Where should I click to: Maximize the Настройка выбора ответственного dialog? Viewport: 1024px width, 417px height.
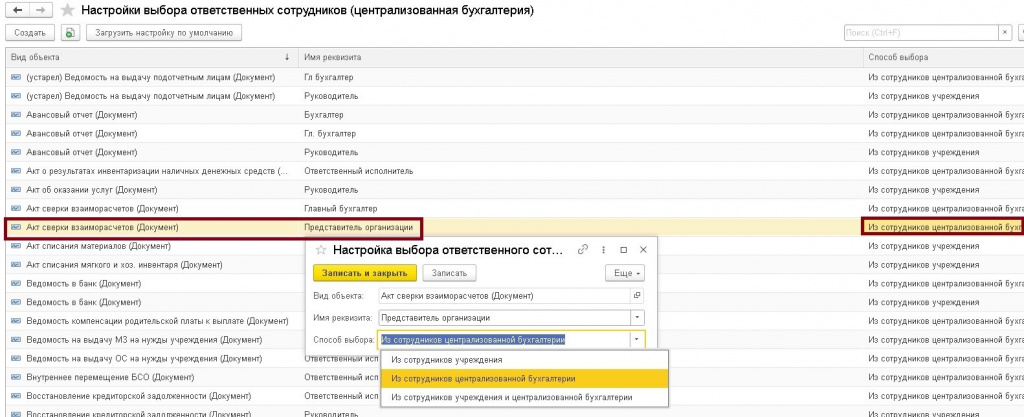[624, 250]
